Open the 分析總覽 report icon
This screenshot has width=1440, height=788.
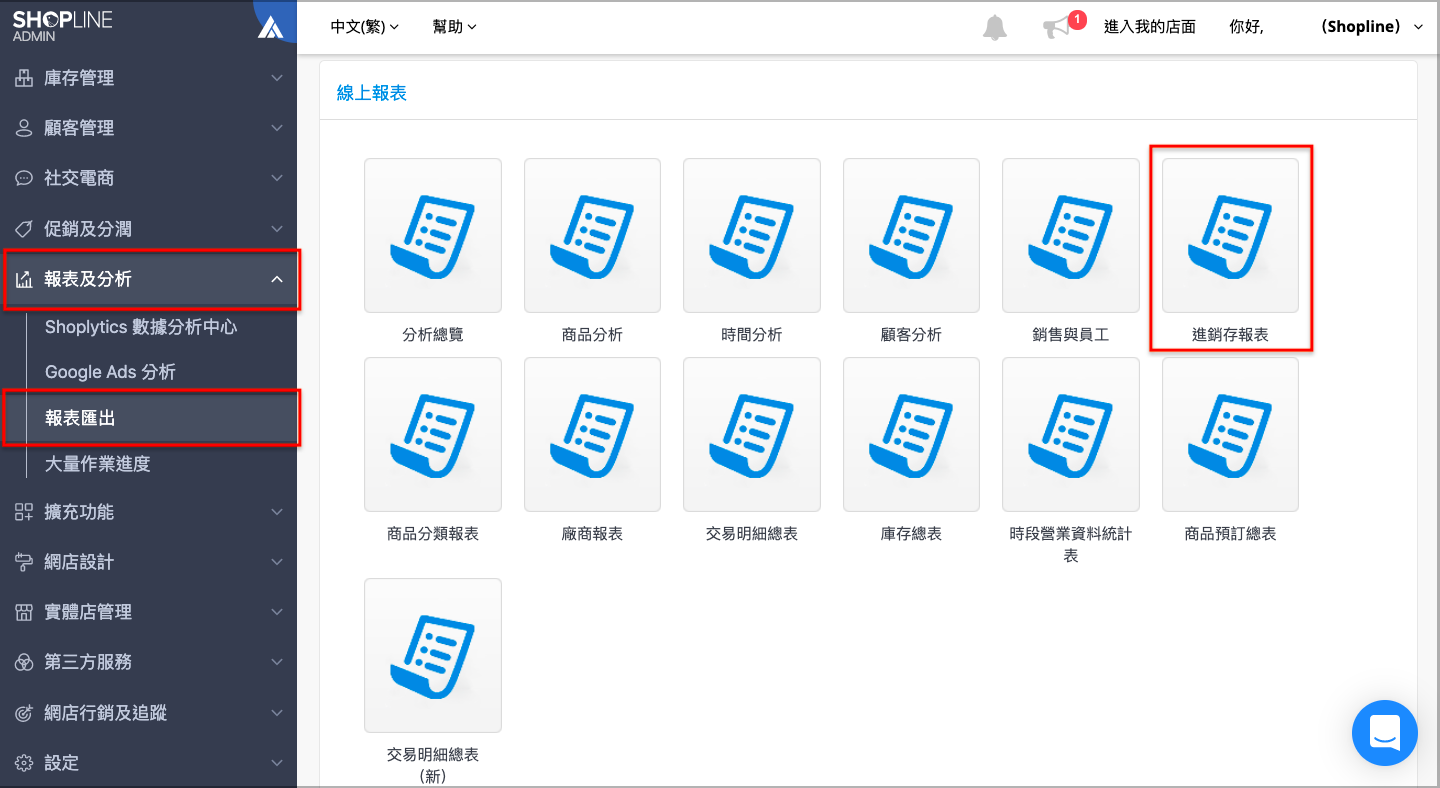[433, 235]
